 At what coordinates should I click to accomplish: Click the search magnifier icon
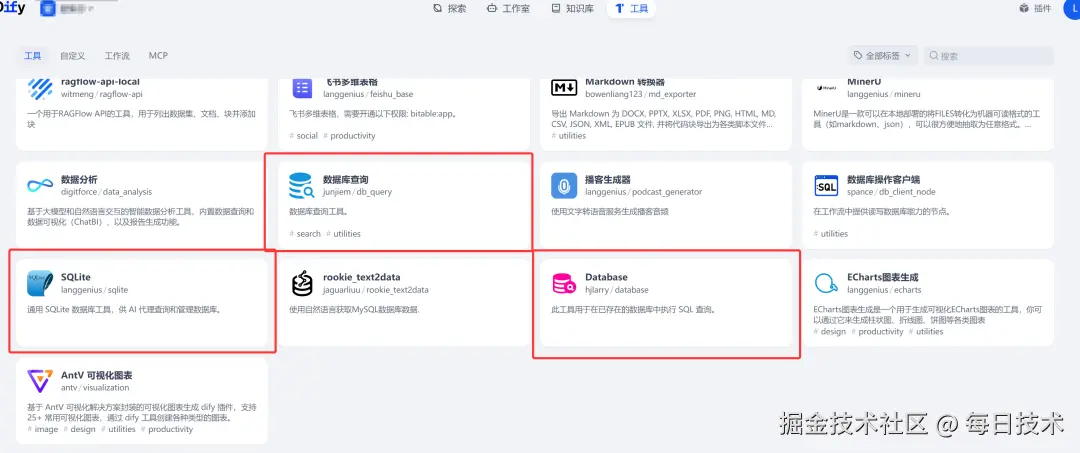coord(934,56)
